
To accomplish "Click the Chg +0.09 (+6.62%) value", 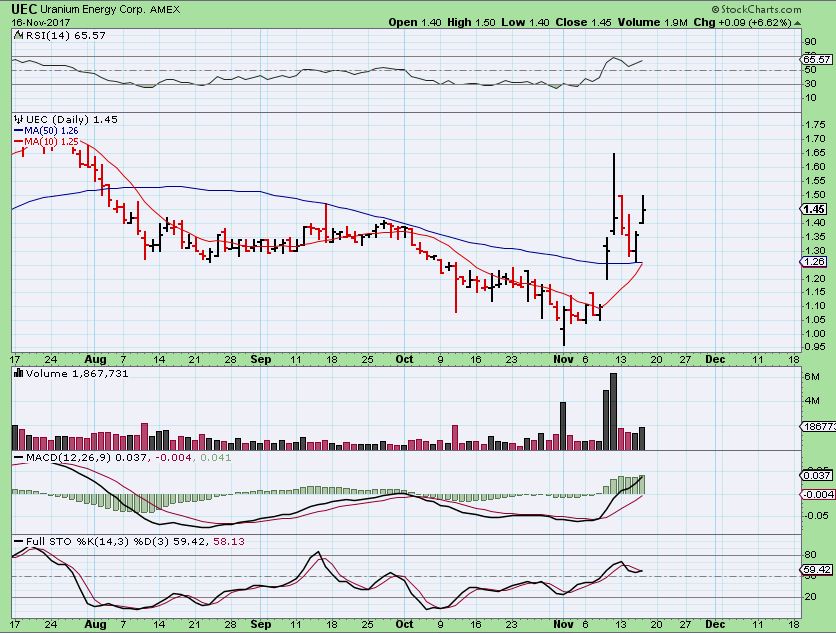I will tap(743, 22).
